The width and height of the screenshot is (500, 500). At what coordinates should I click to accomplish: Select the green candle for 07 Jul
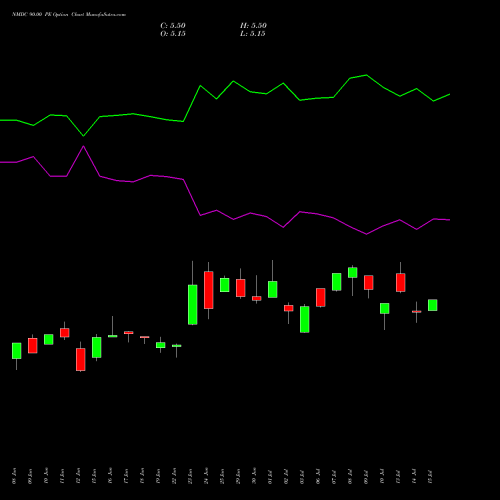click(337, 282)
